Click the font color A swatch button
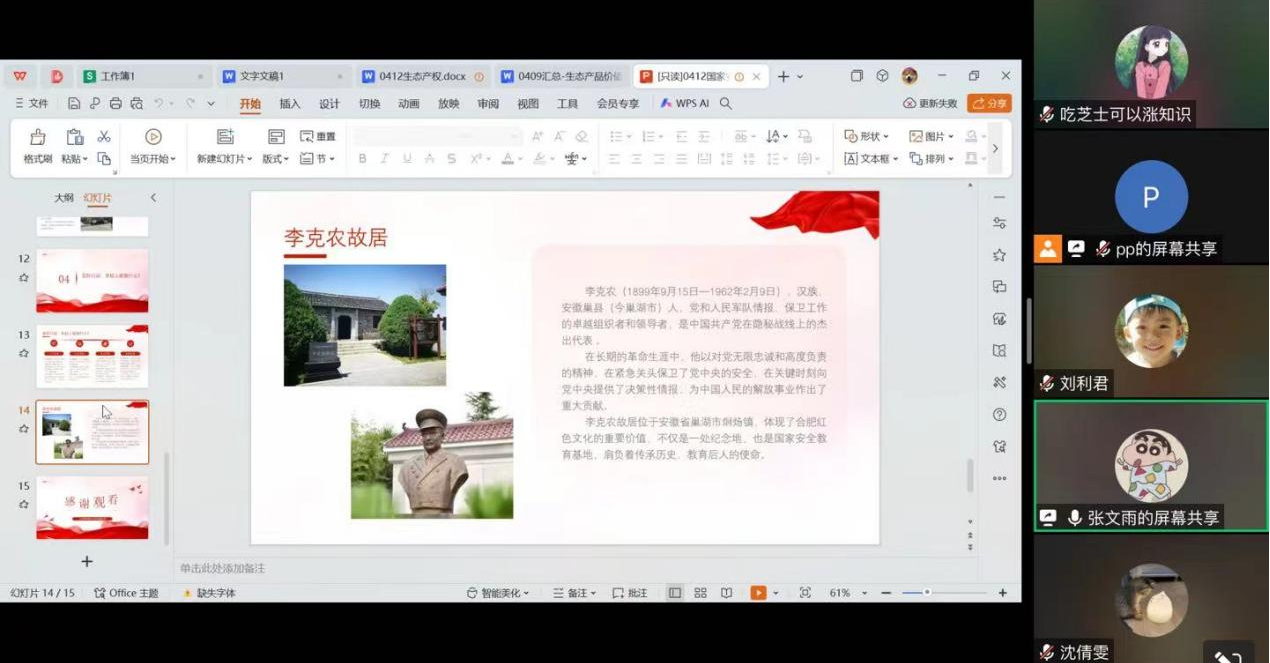1270x663 pixels. click(507, 159)
